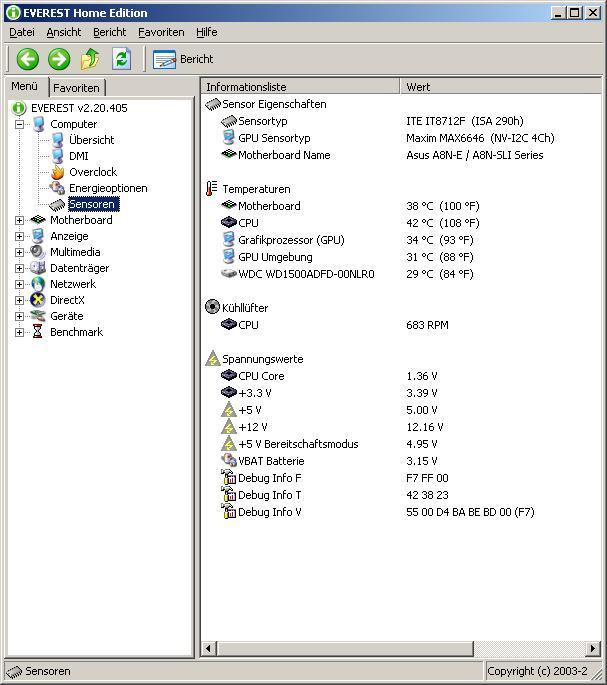The height and width of the screenshot is (685, 607).
Task: Click the Temperaturen thermometer icon
Action: pos(212,189)
